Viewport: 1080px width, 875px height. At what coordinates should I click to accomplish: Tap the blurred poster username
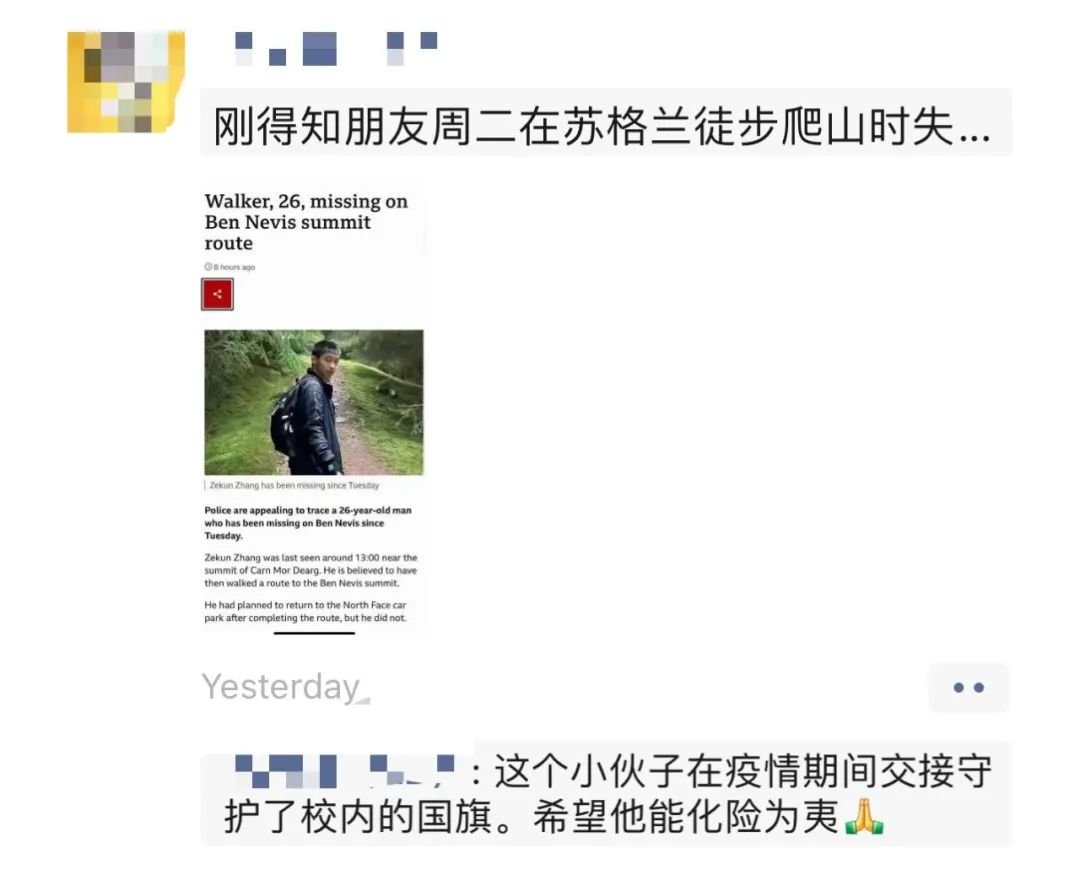click(336, 49)
